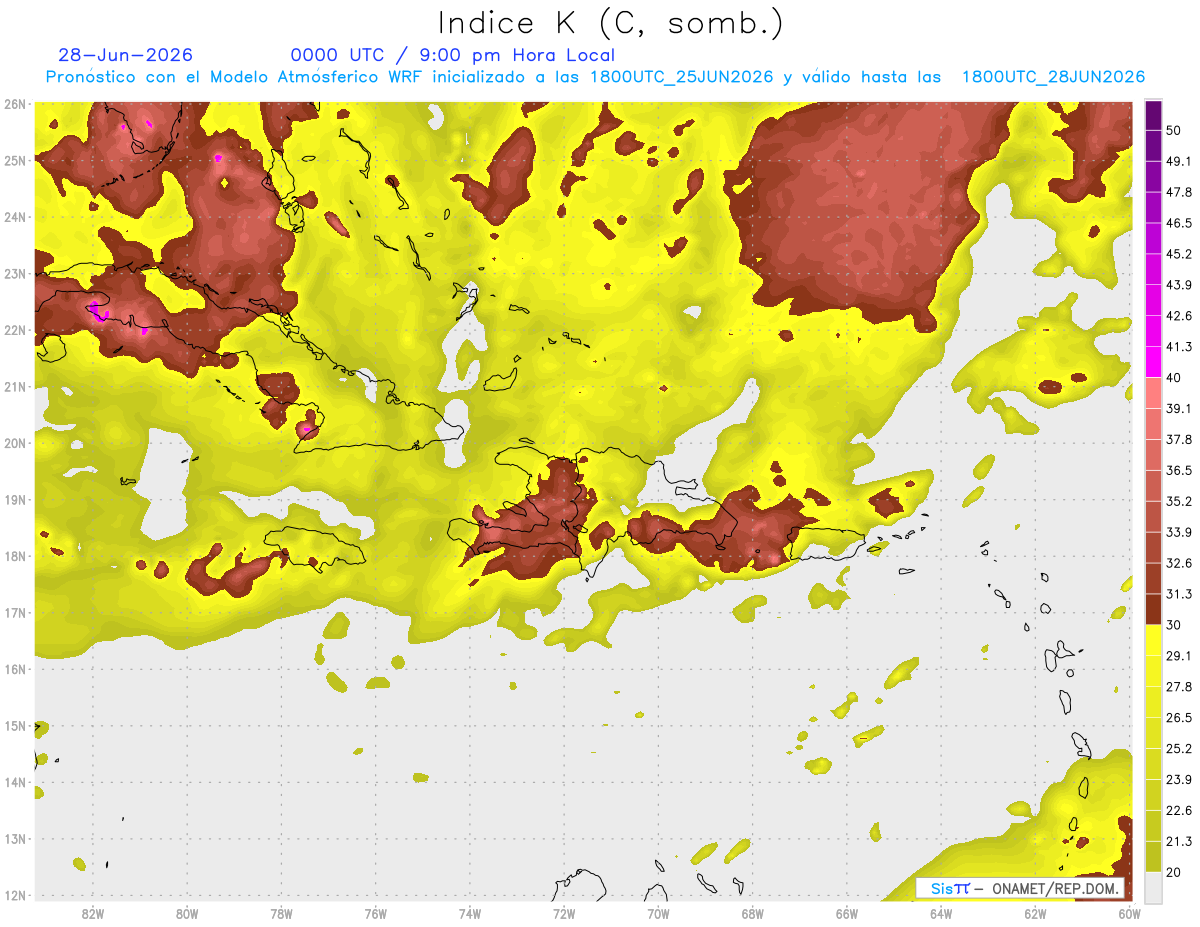Screen dimensions: 1200x927
Task: Click the latitude label "15N"
Action: pos(15,726)
